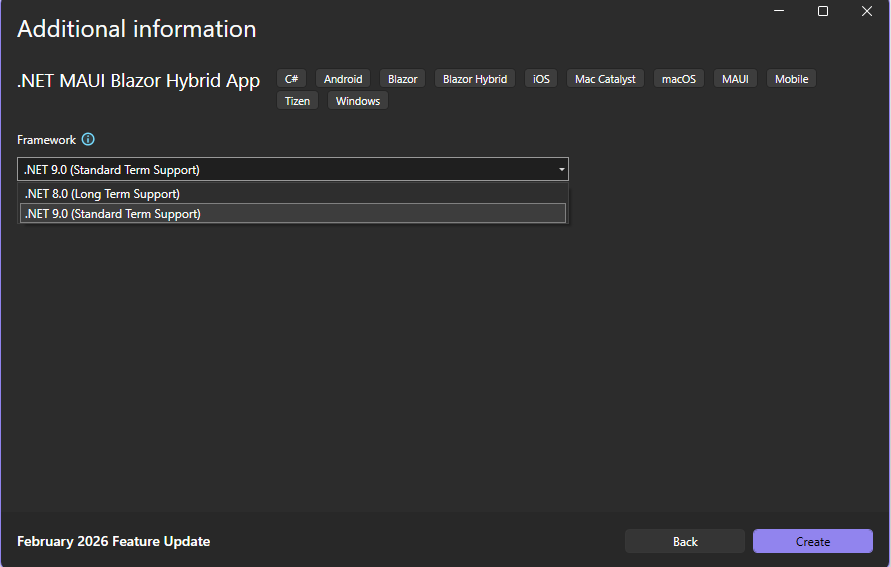This screenshot has height=567, width=891.
Task: Click the Blazor Hybrid tag
Action: pos(475,79)
